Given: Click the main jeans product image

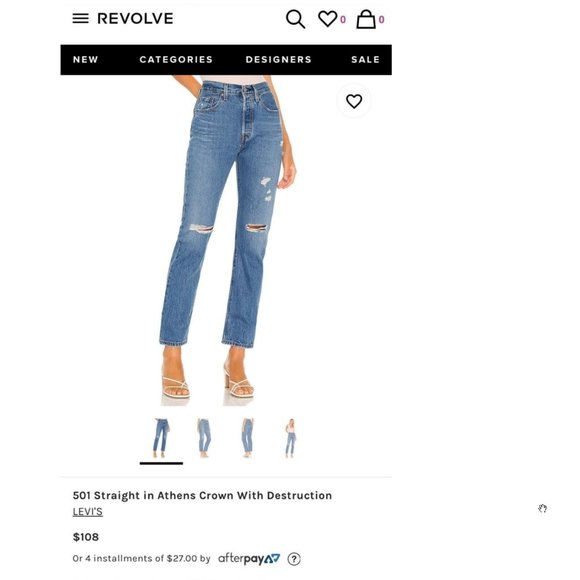Looking at the screenshot, I should (x=226, y=240).
